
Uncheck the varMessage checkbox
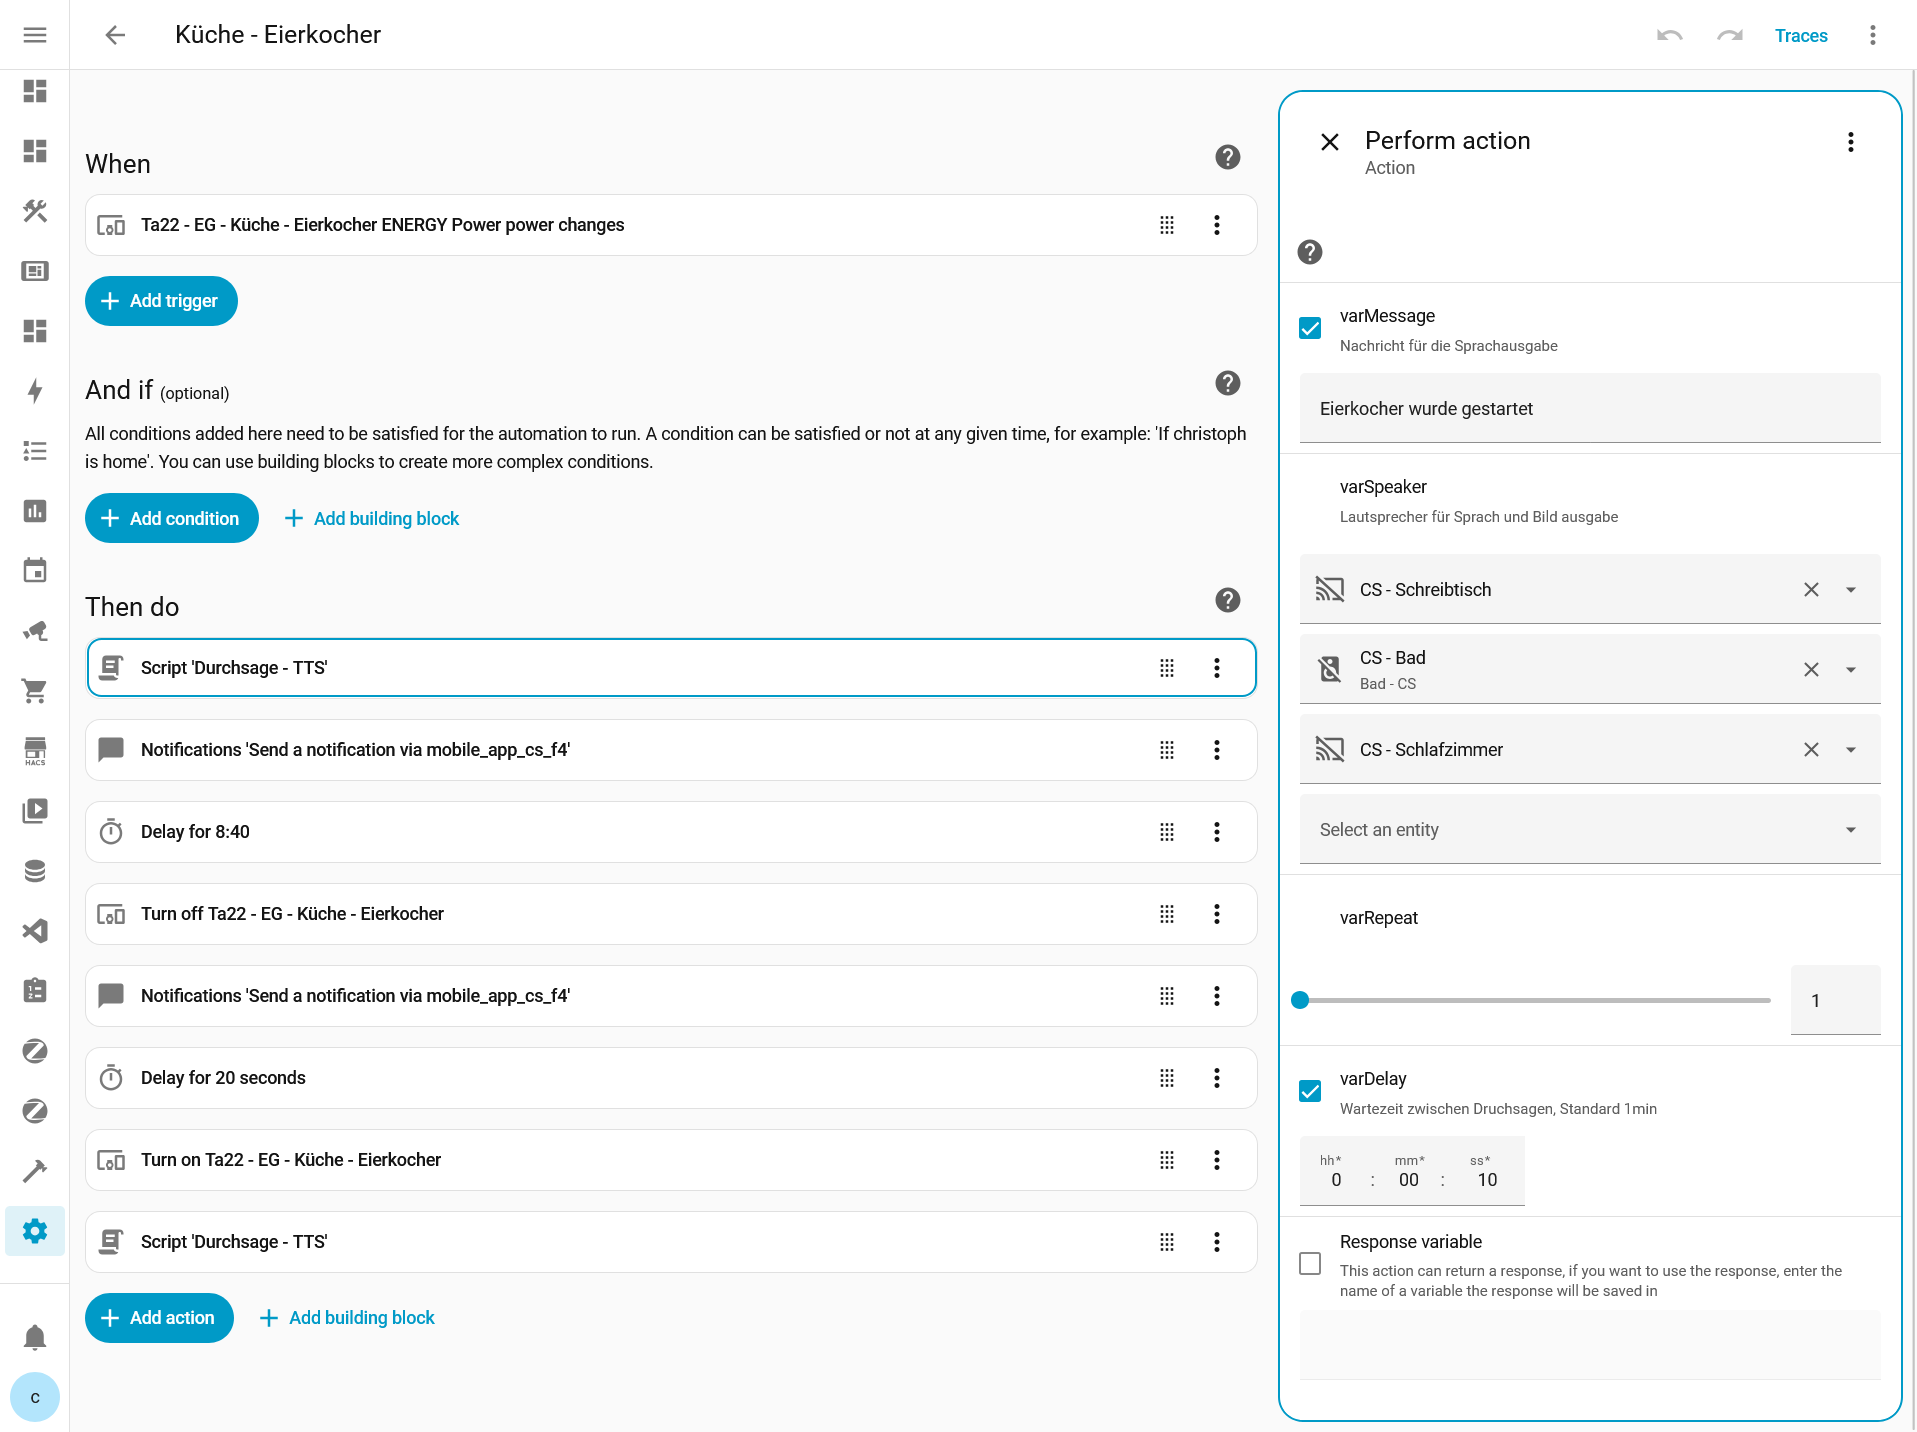click(1310, 328)
